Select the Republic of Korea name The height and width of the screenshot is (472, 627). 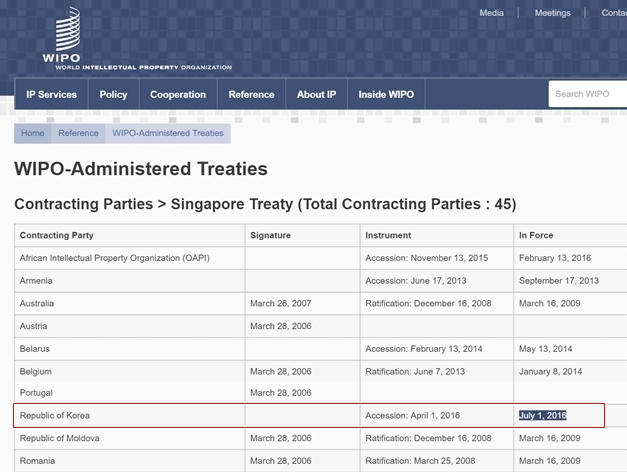click(55, 416)
